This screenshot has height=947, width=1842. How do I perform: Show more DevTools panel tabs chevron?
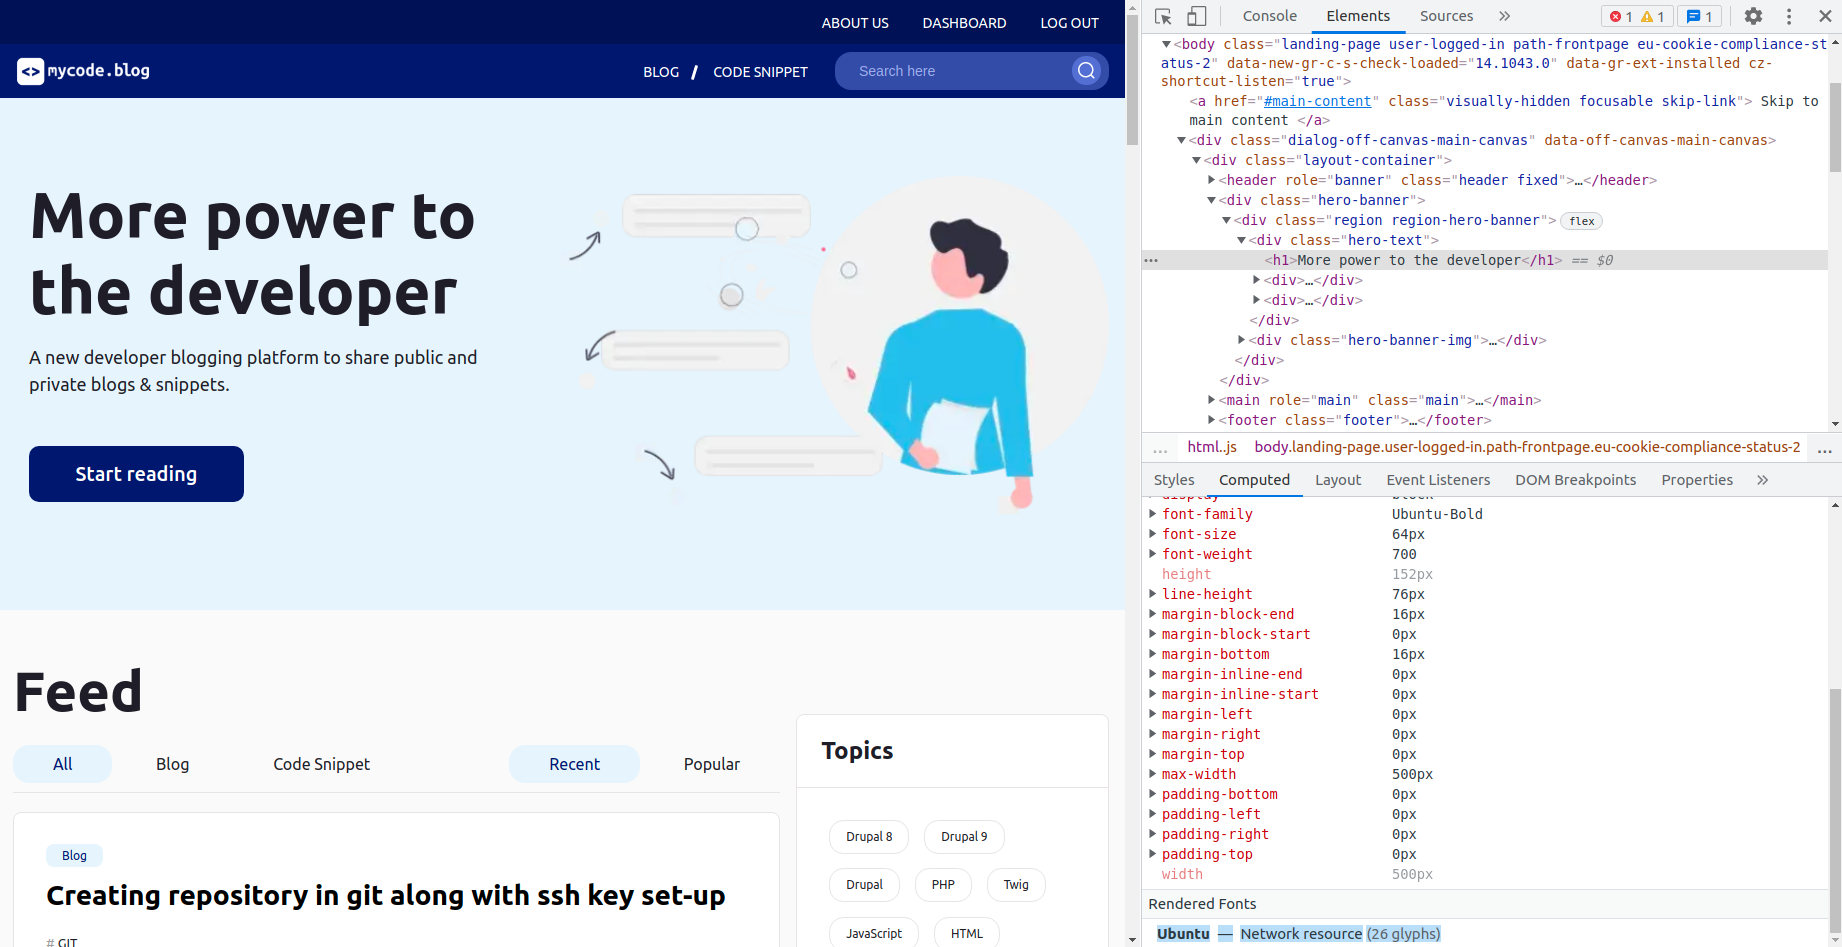[1505, 16]
